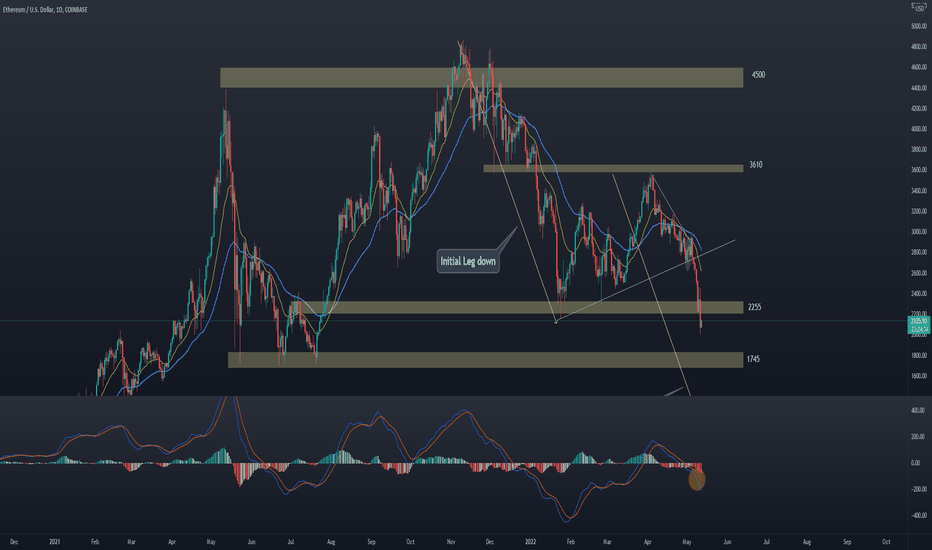Open the USD currency selector on price axis
The image size is (932, 550).
click(x=920, y=8)
